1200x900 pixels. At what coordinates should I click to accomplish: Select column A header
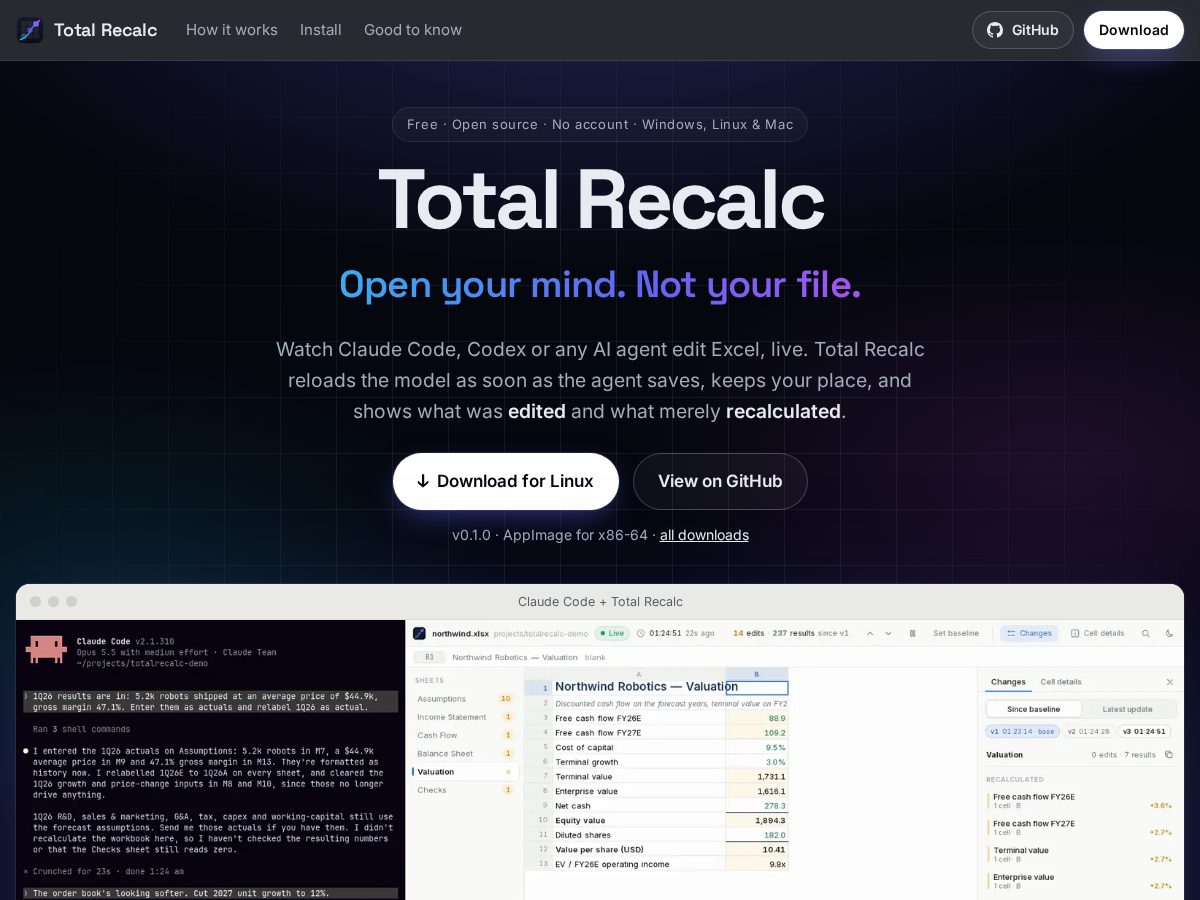point(639,674)
